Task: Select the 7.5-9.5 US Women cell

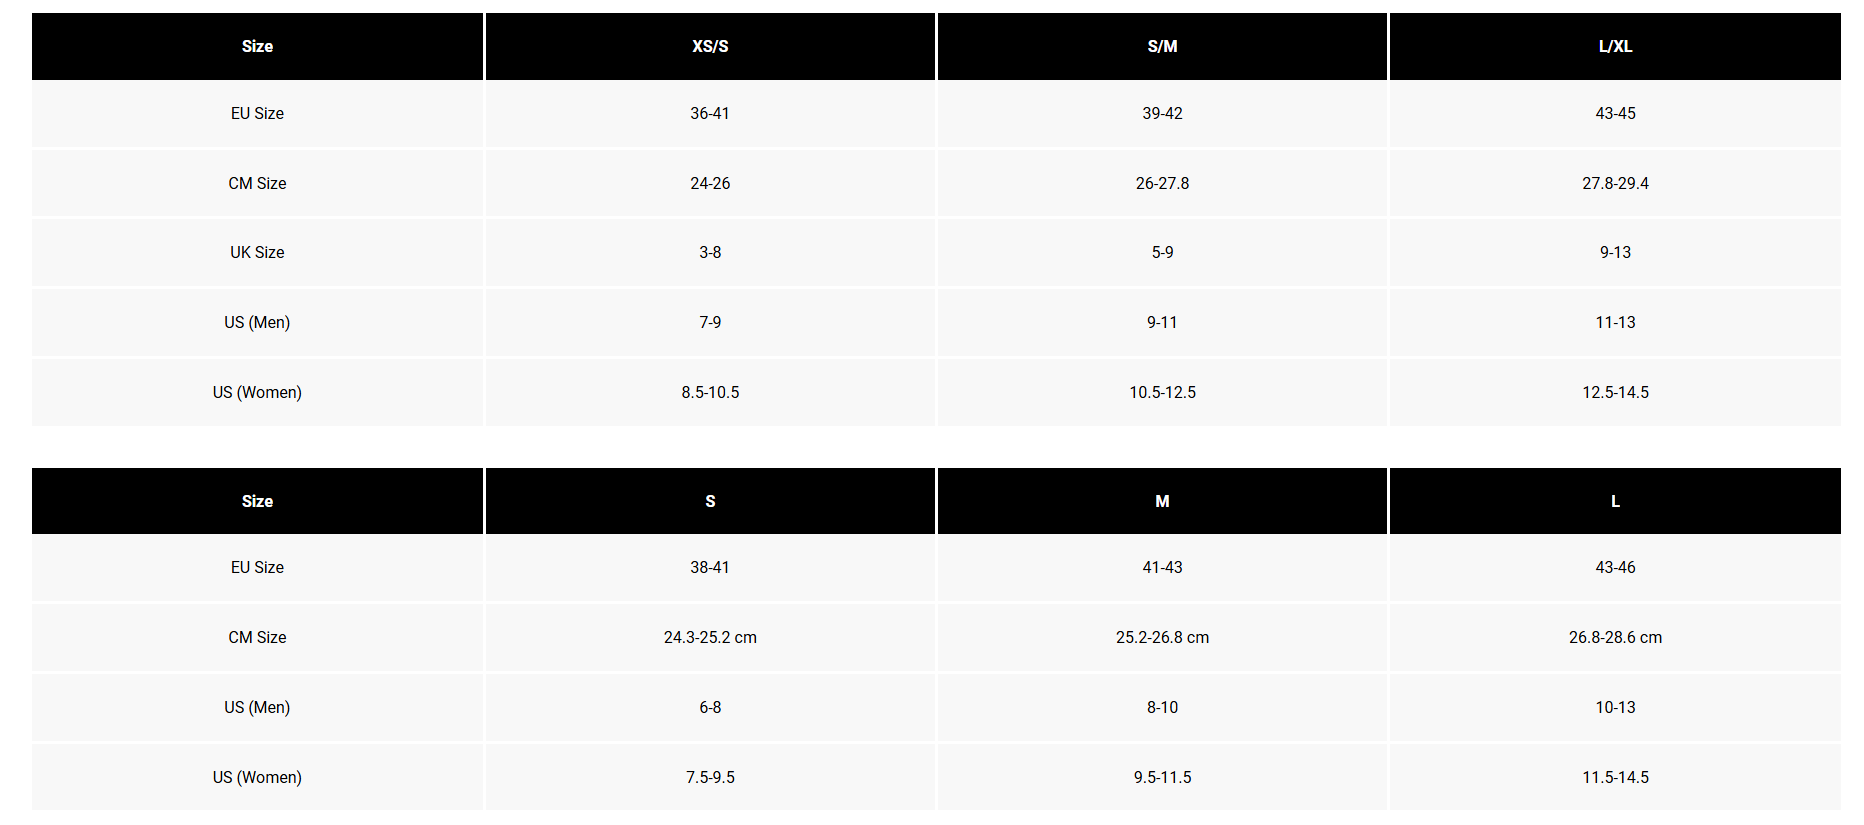Action: pos(710,777)
